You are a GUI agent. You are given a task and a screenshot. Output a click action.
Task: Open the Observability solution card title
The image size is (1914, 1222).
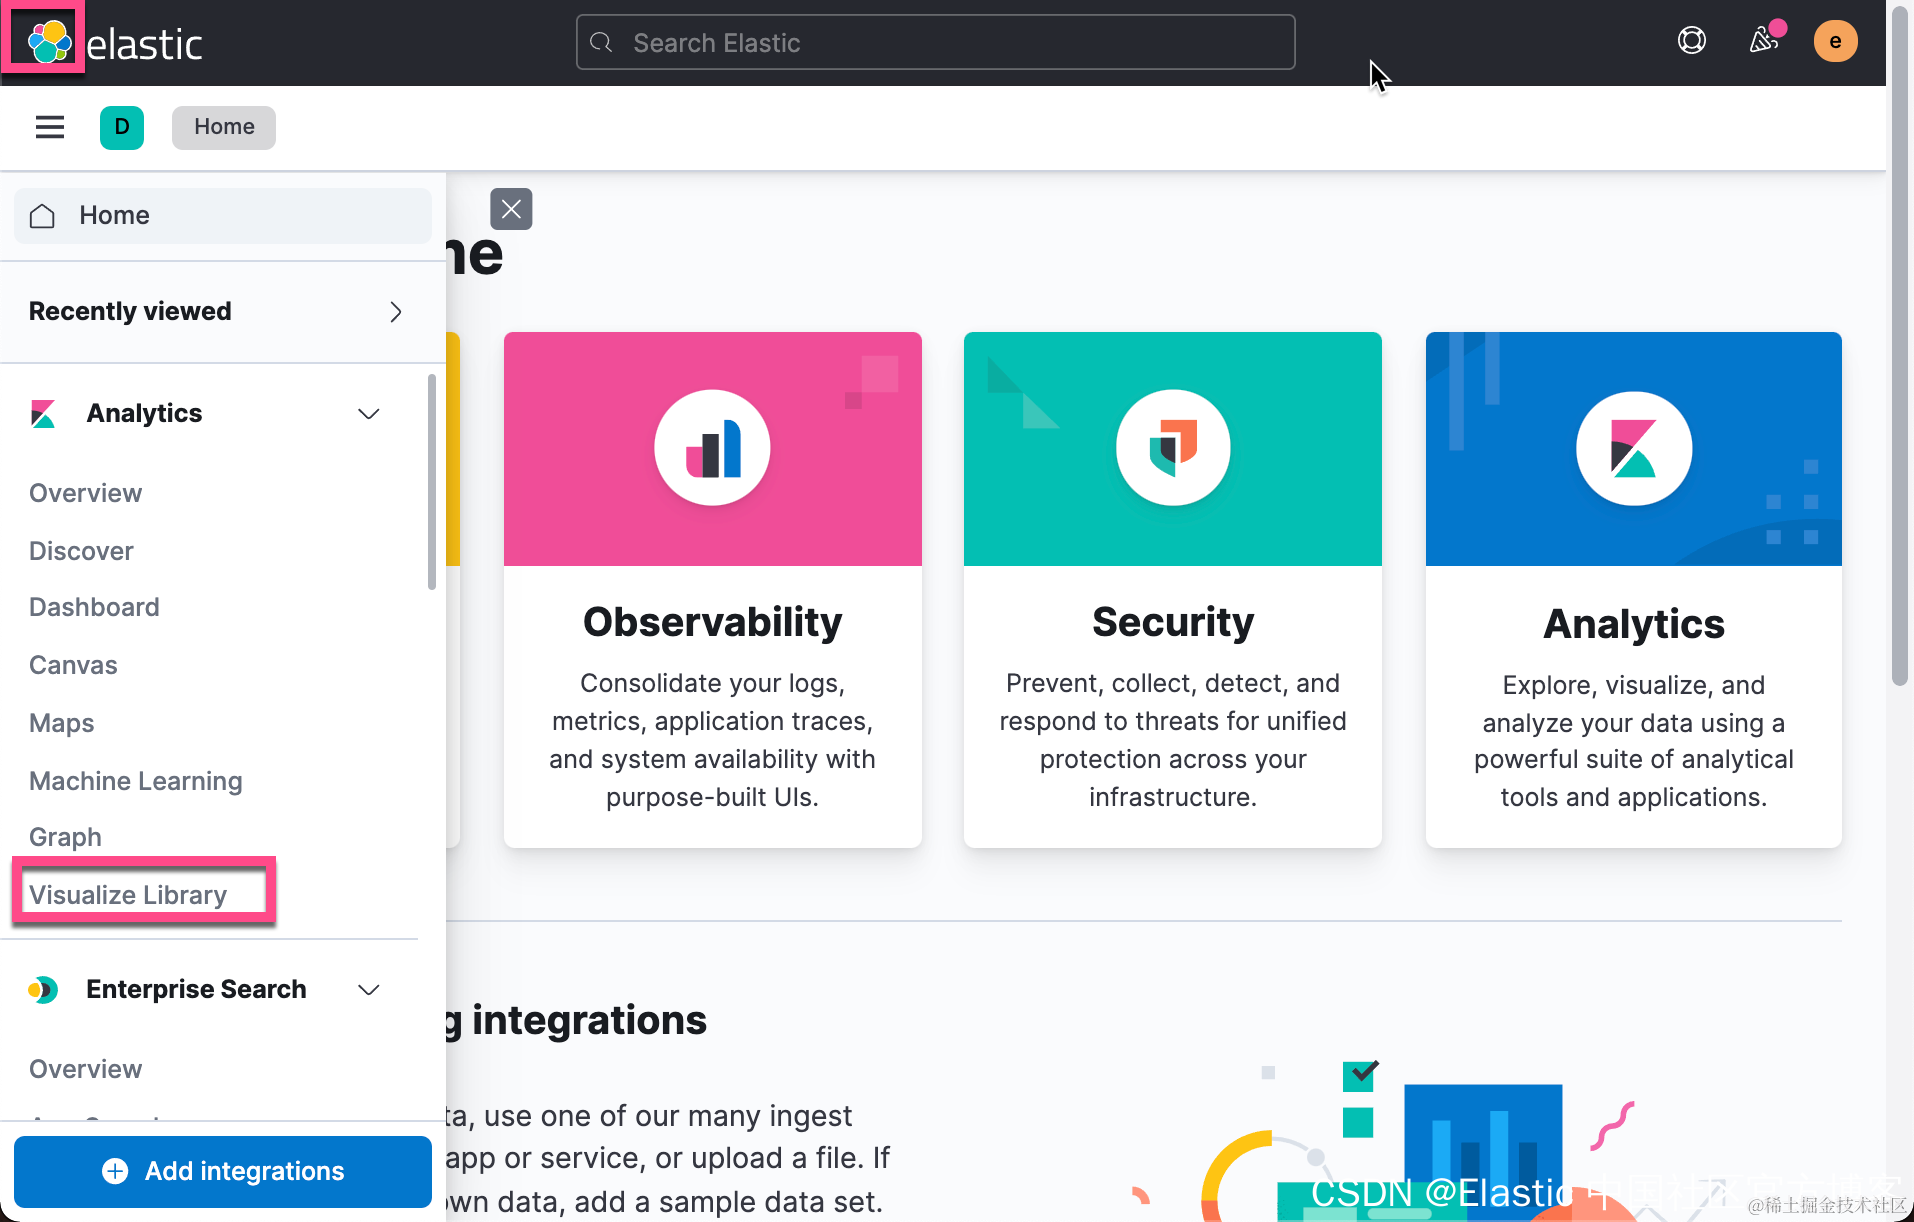(712, 622)
